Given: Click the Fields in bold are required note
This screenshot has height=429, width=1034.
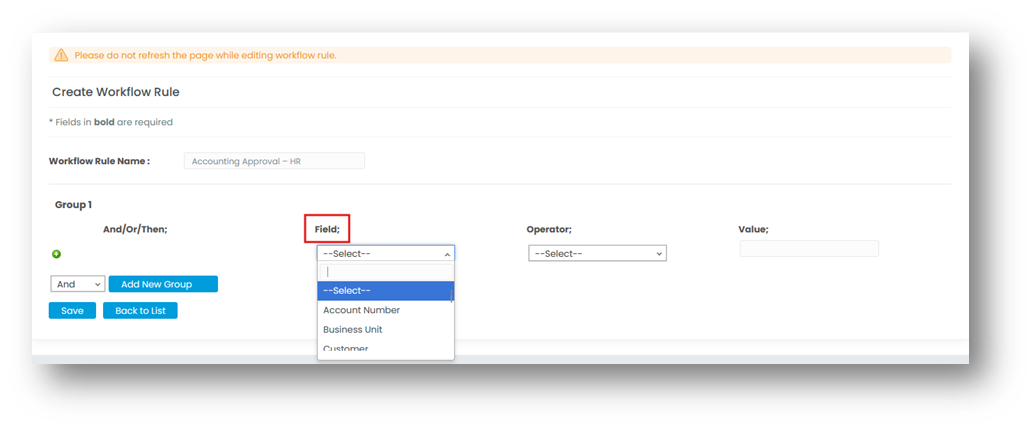Looking at the screenshot, I should click(x=111, y=122).
